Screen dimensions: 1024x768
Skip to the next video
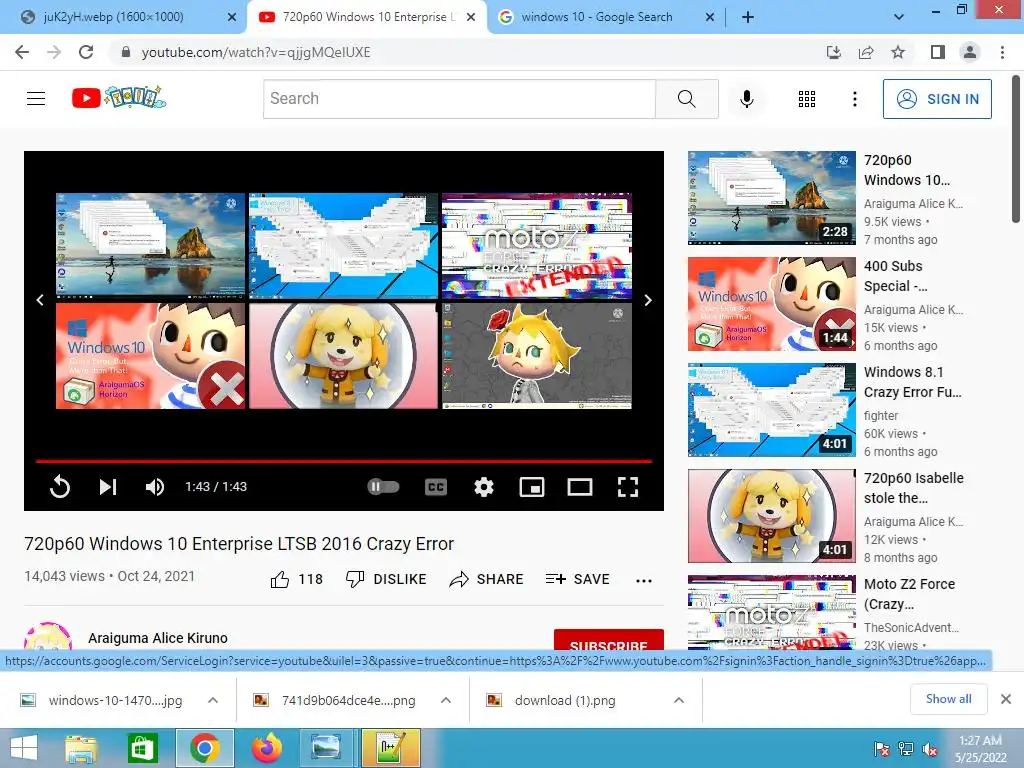click(x=108, y=487)
